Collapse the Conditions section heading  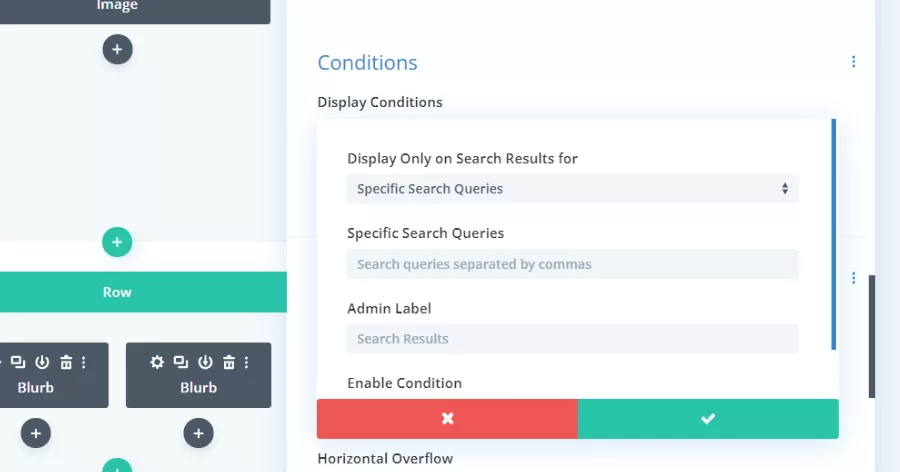coord(367,63)
